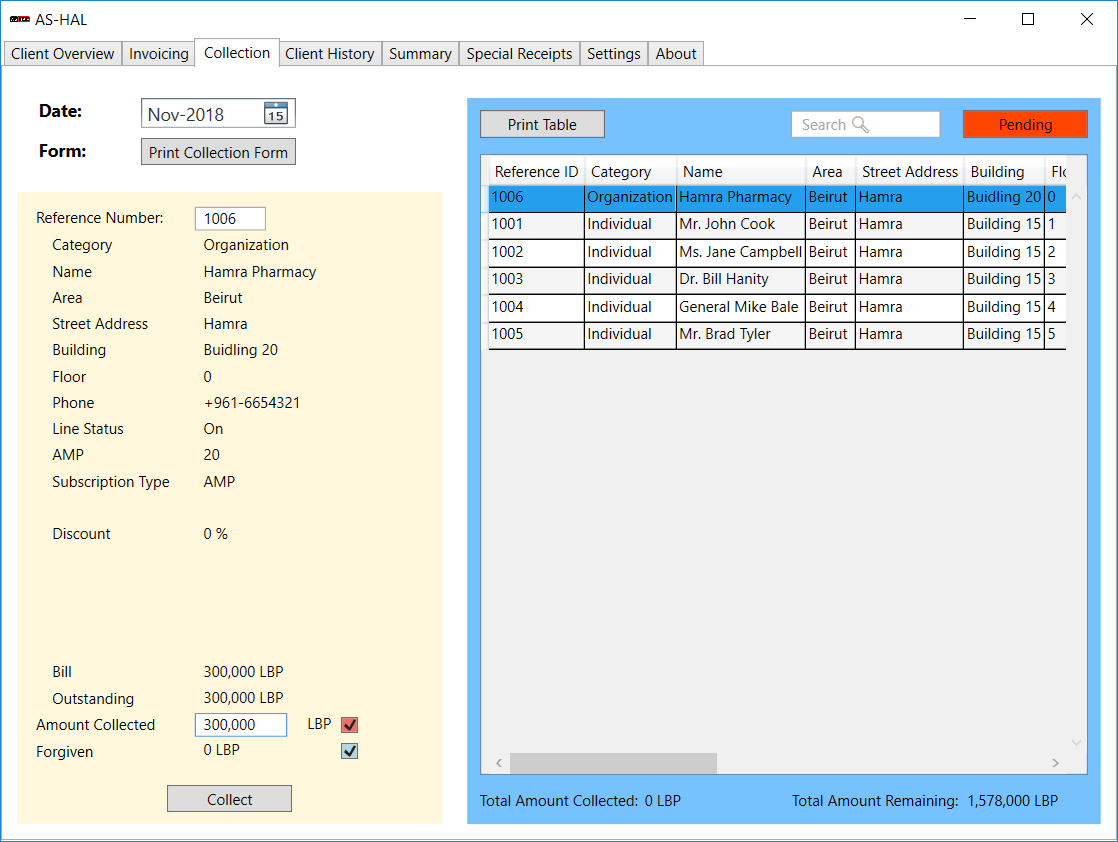1118x842 pixels.
Task: Show the About tab
Action: pos(675,53)
